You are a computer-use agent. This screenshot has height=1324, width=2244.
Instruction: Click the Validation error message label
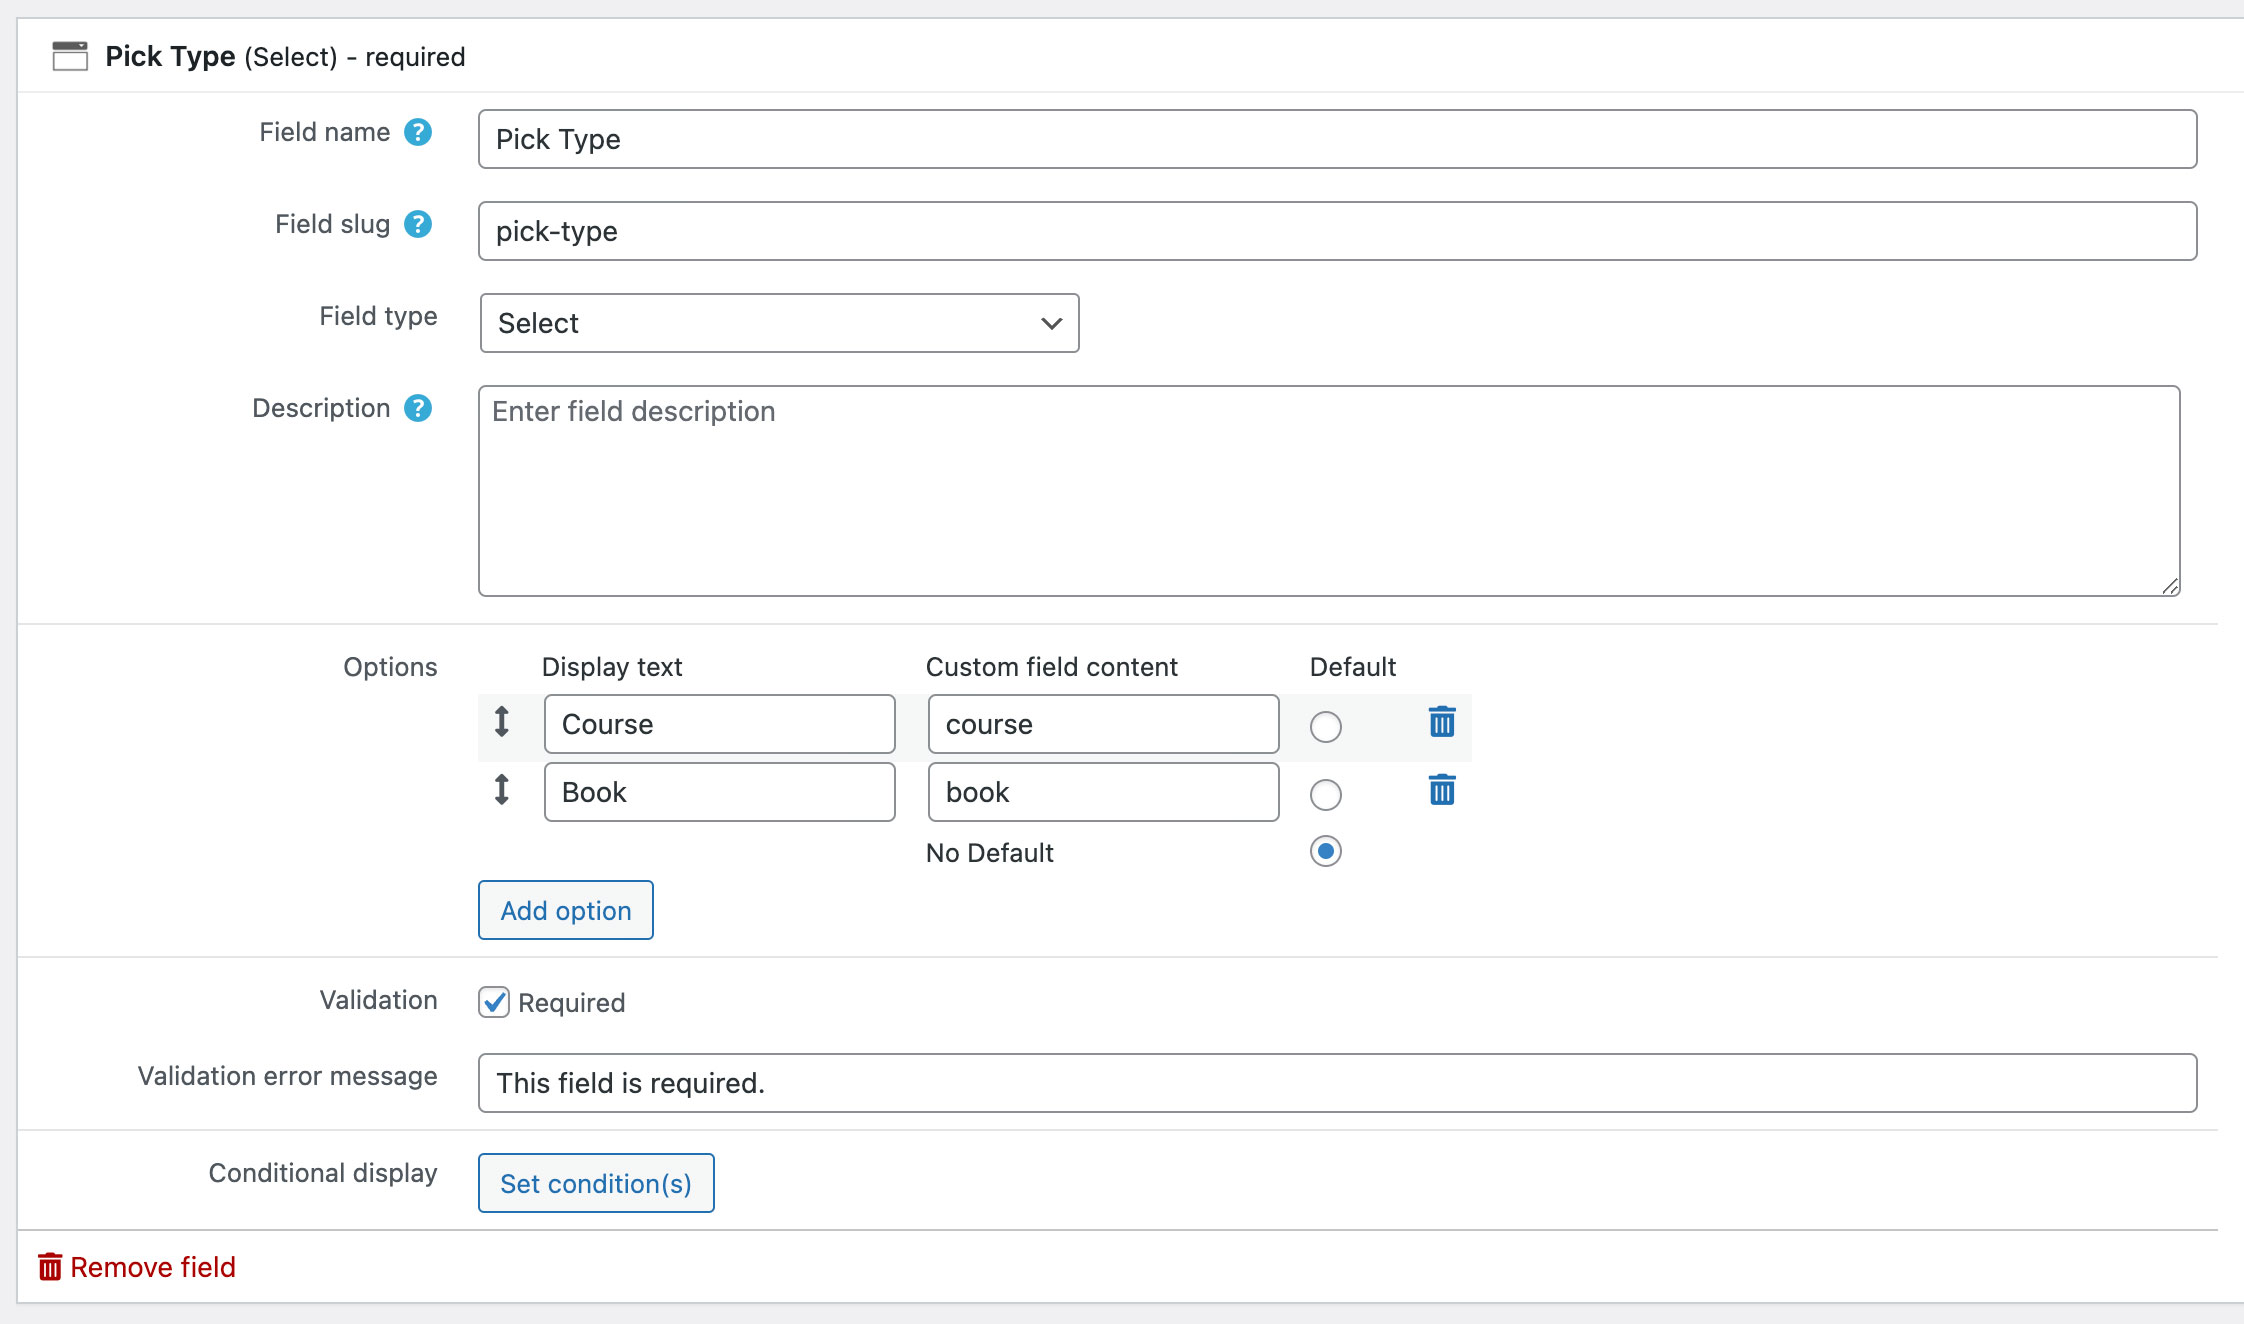tap(288, 1076)
